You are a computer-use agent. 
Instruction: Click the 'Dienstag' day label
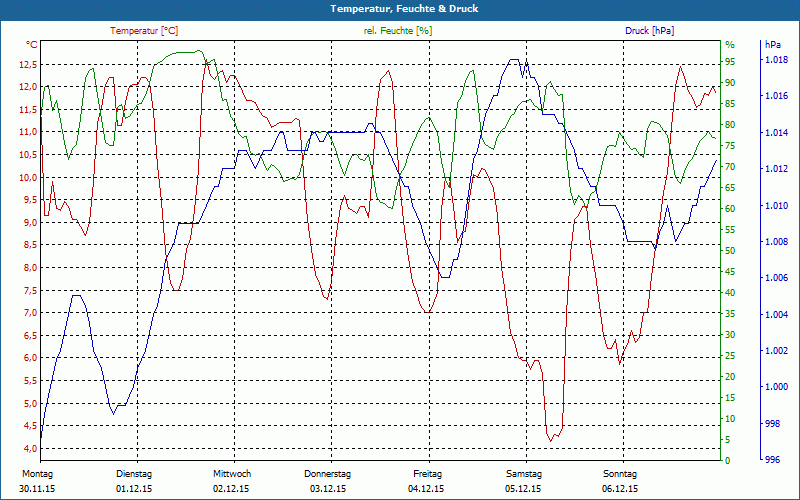click(x=134, y=474)
